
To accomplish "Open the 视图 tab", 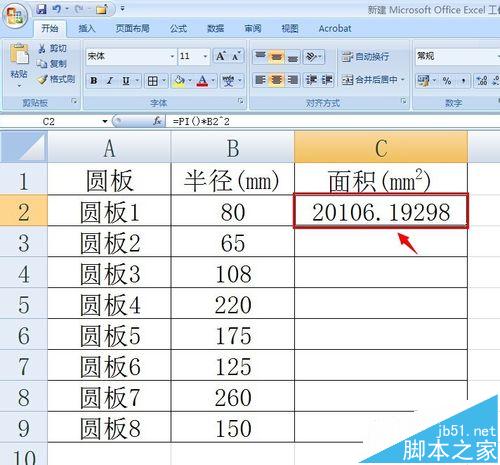I will pos(290,29).
